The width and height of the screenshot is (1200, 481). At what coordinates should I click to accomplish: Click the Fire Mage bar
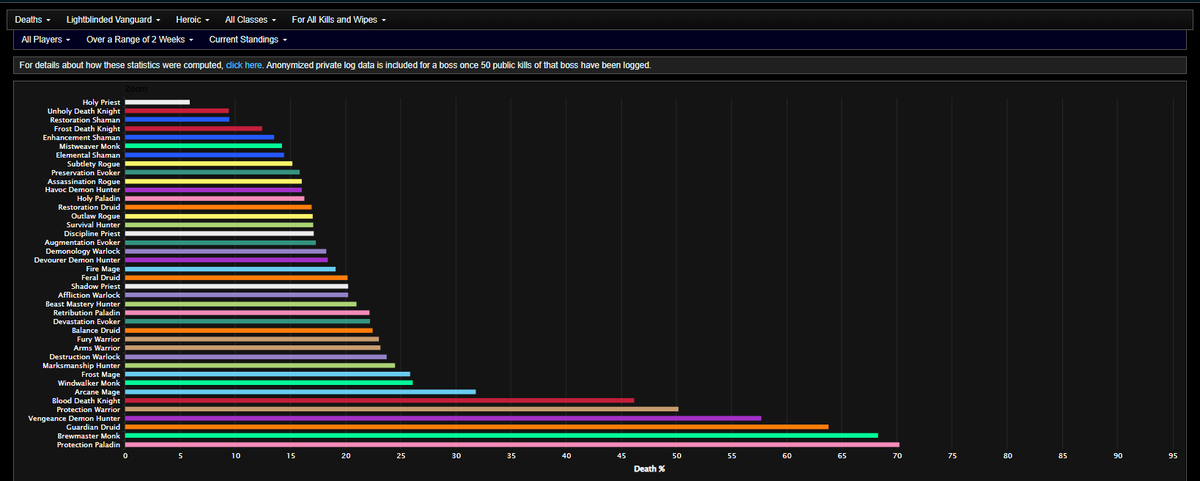[x=231, y=269]
